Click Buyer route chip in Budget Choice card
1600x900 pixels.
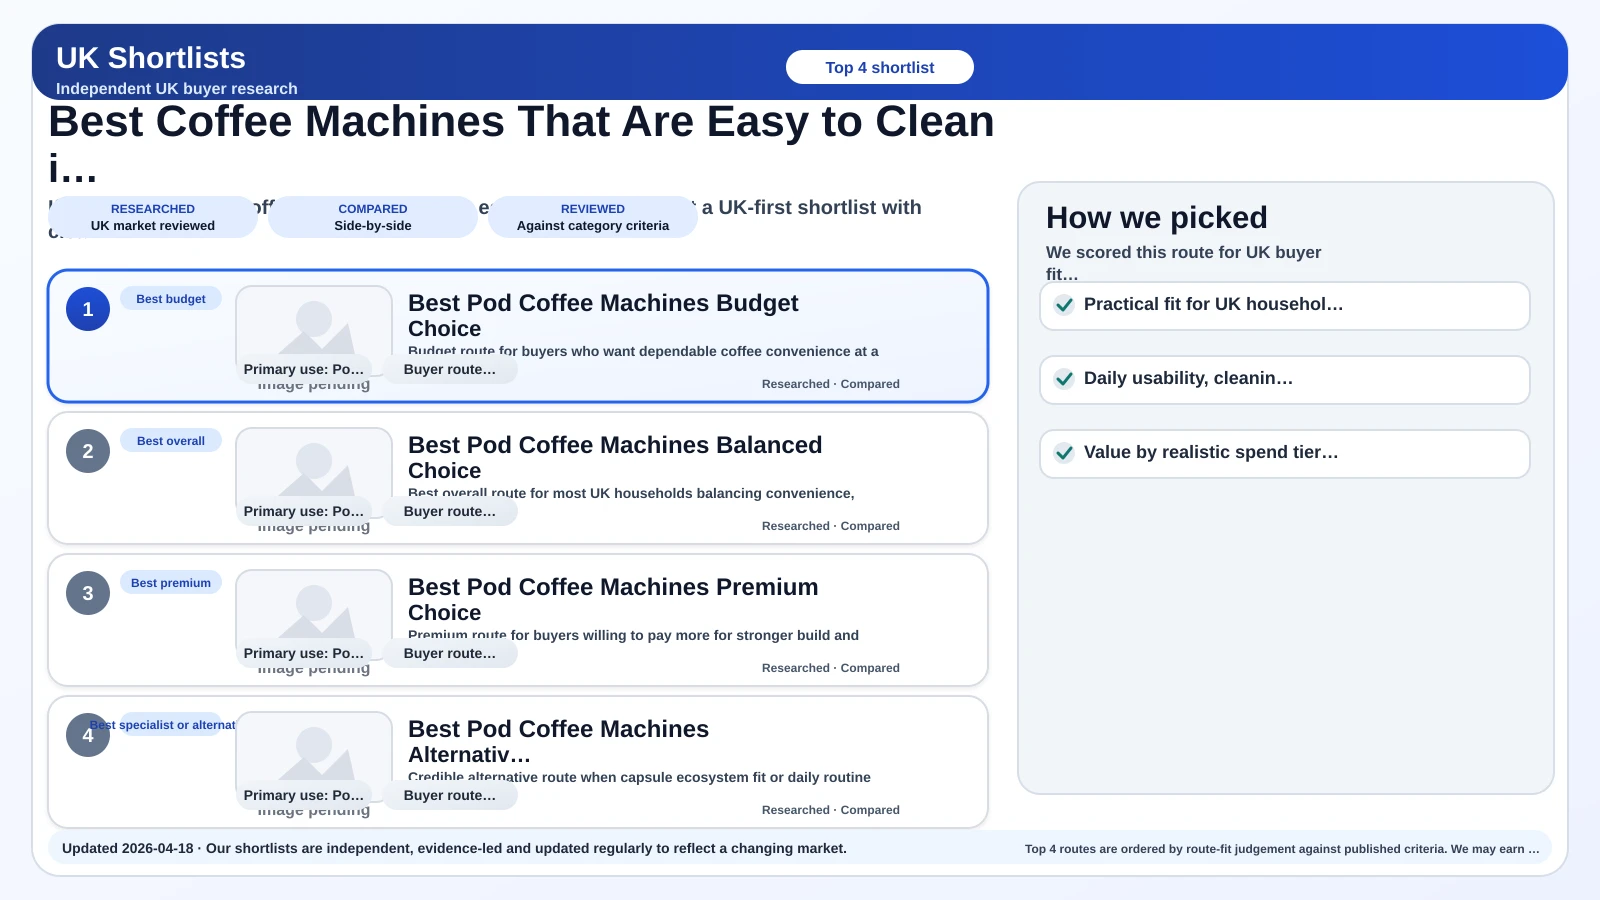click(450, 369)
